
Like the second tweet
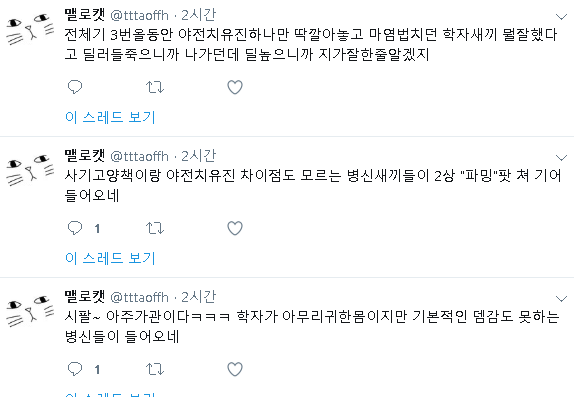tap(235, 228)
